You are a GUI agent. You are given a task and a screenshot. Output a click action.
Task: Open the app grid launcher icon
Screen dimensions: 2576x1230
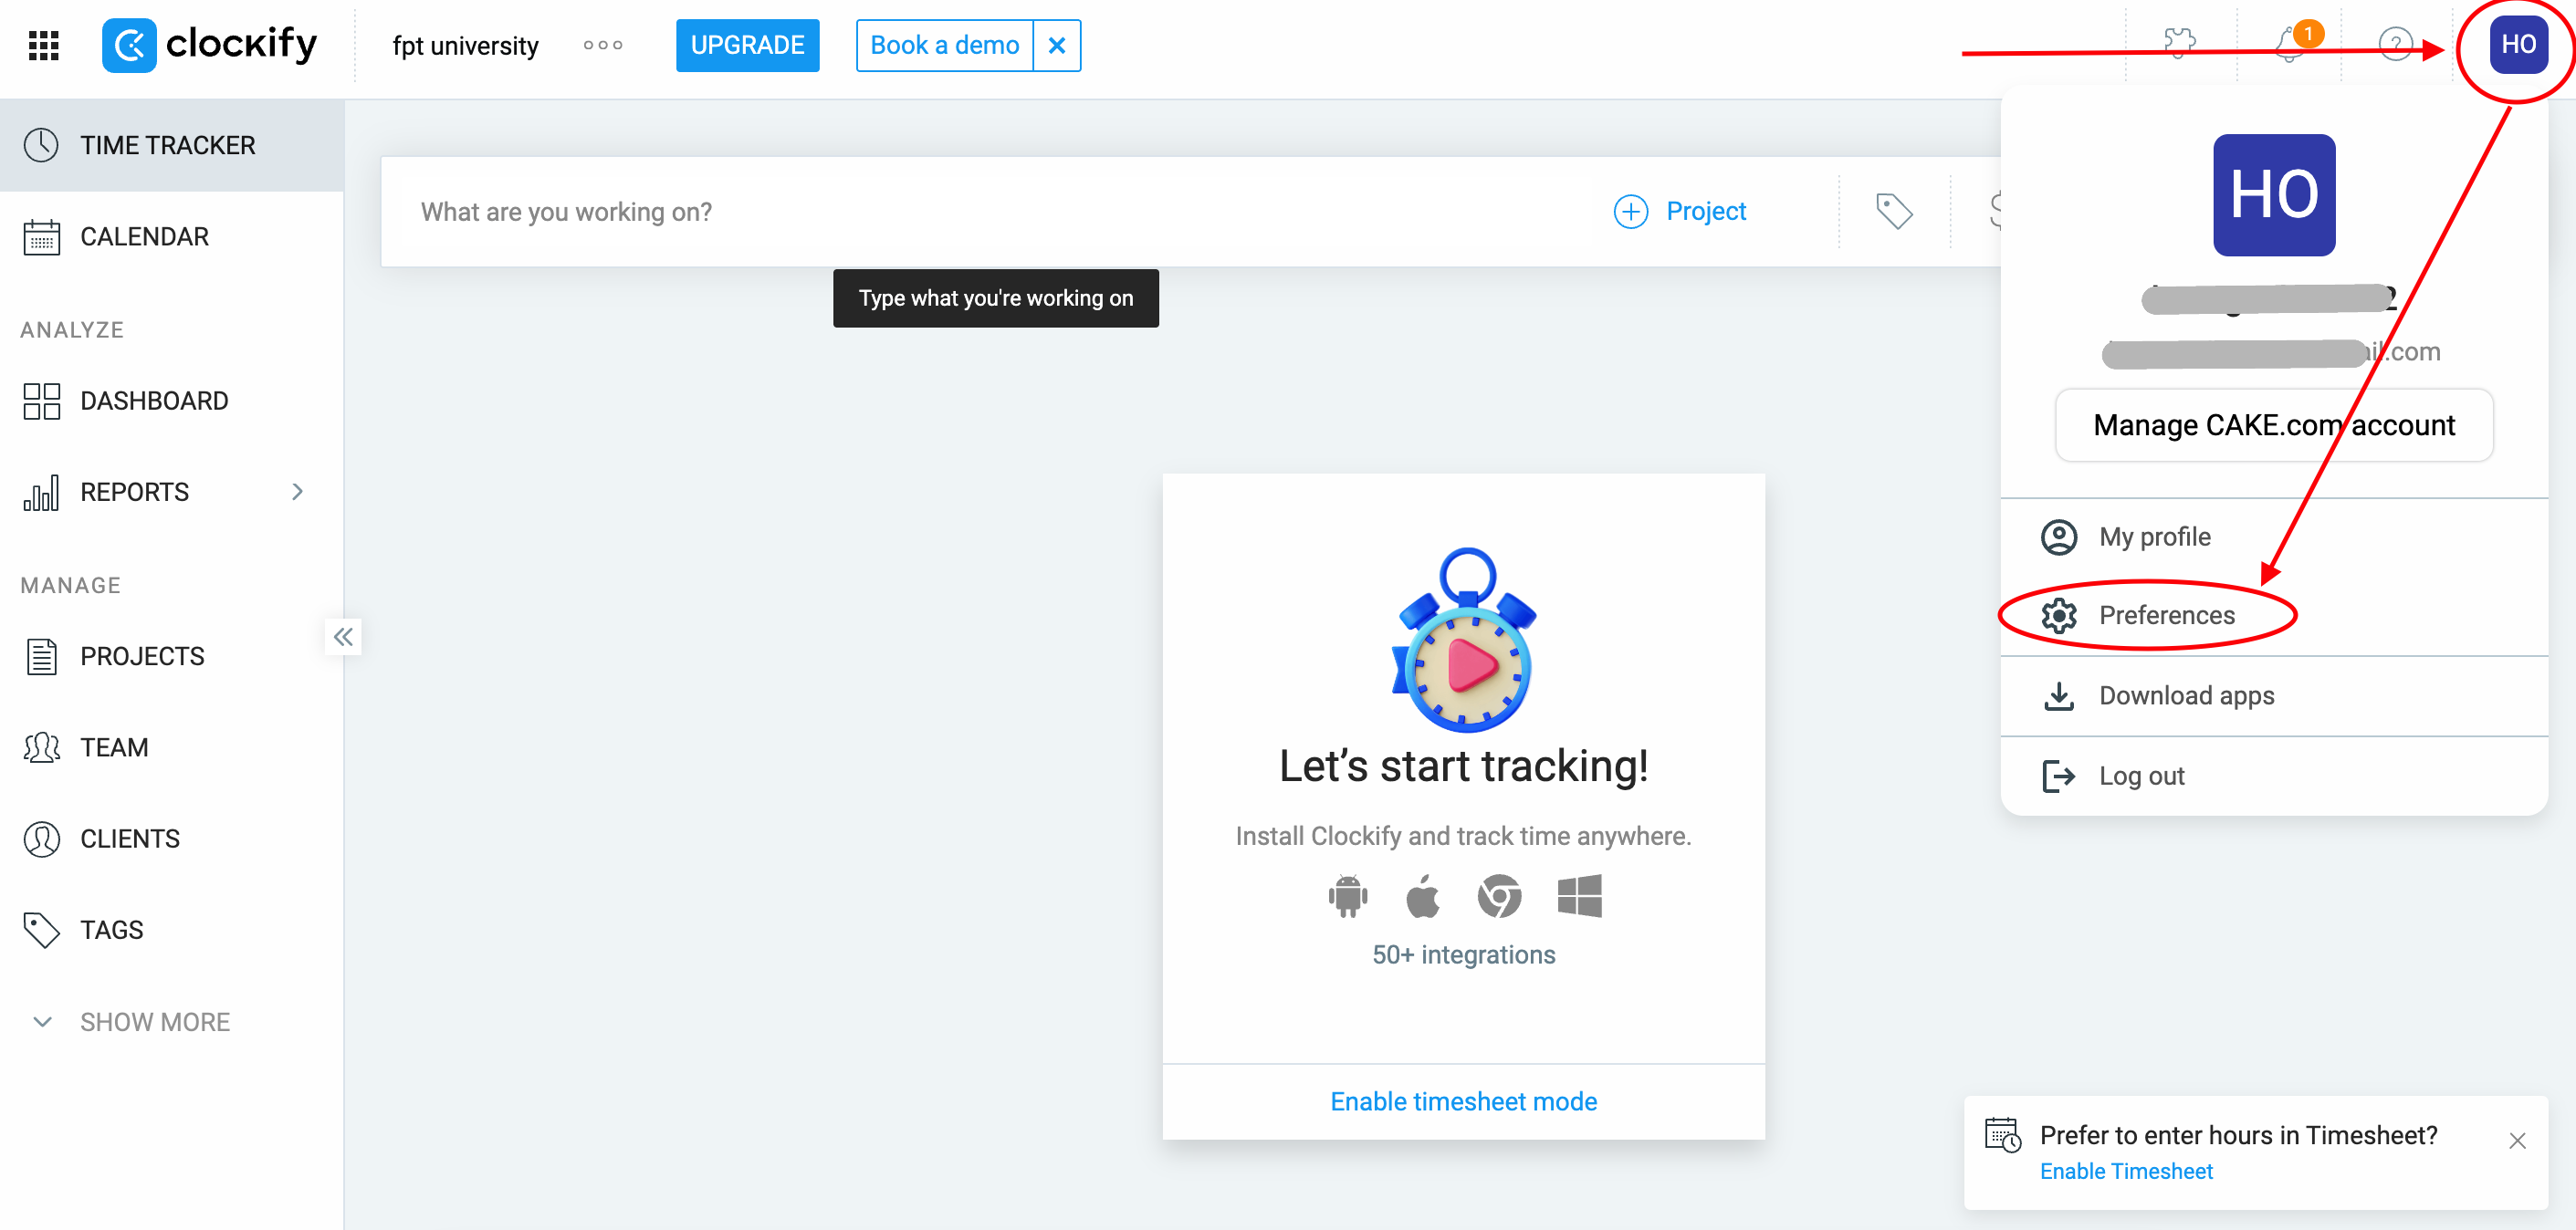[44, 45]
